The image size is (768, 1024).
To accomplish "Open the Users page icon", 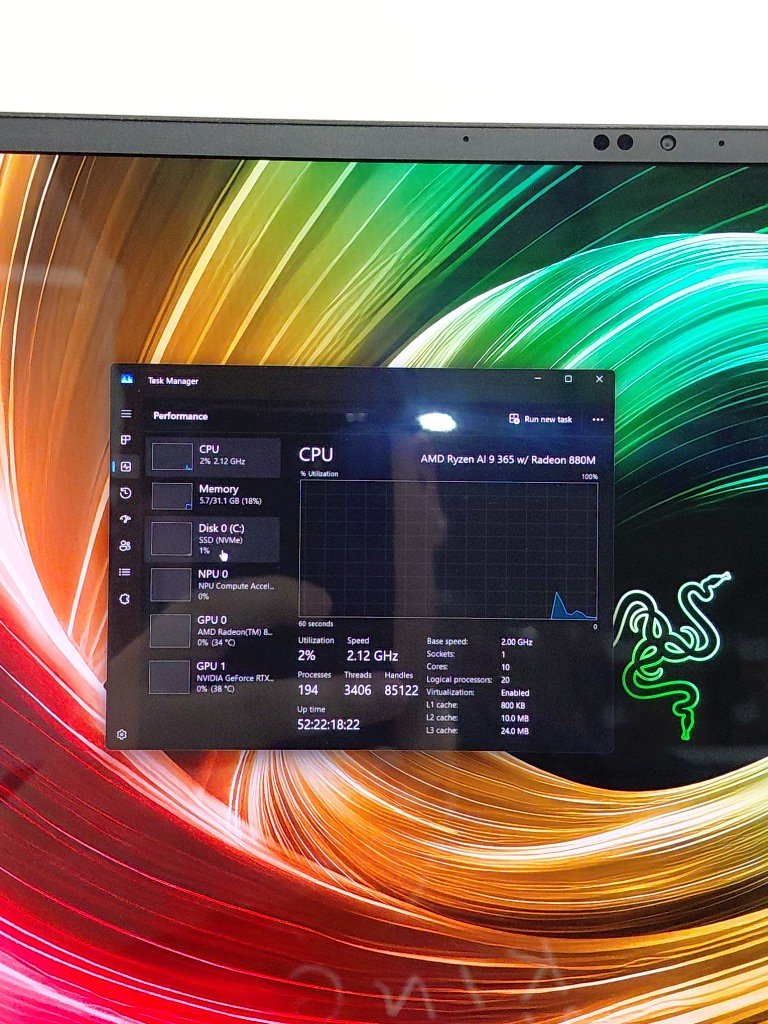I will [126, 545].
